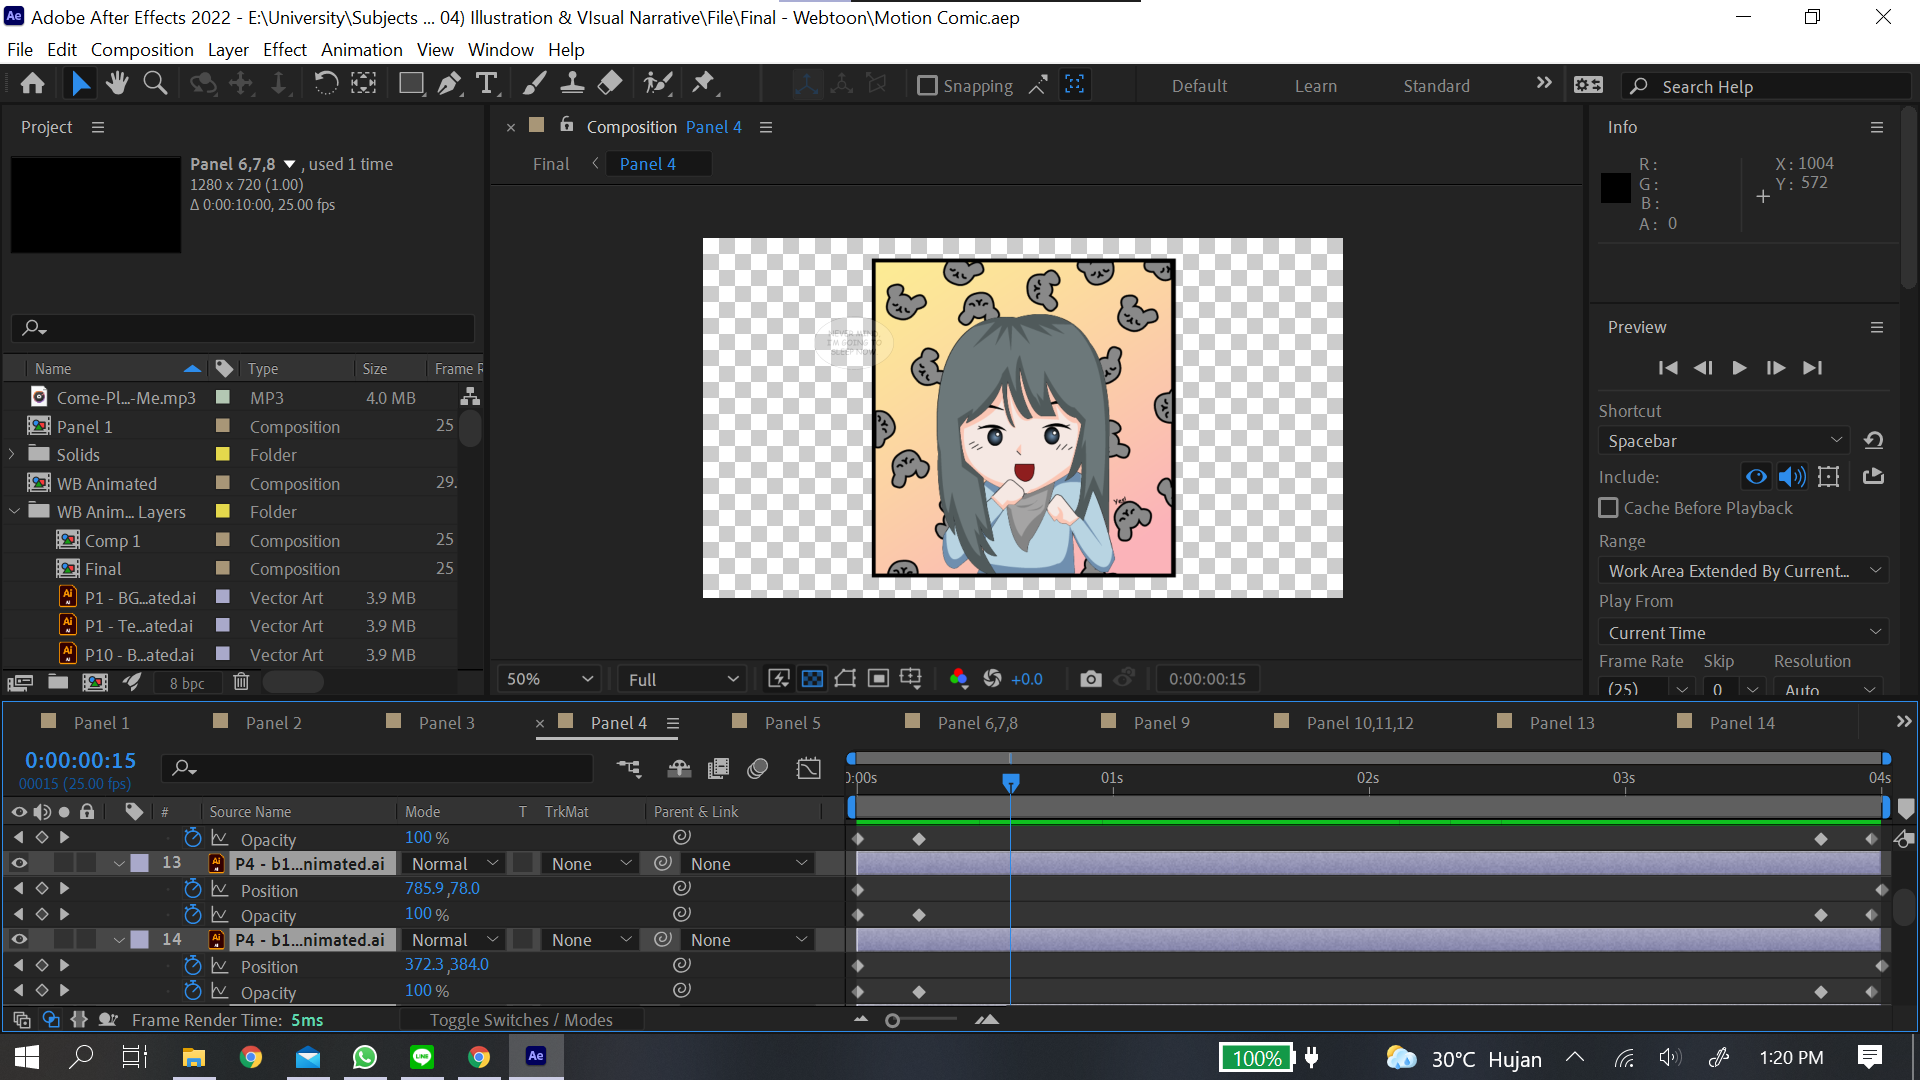Open Chrome from the Windows taskbar
1920x1080 pixels.
251,1057
